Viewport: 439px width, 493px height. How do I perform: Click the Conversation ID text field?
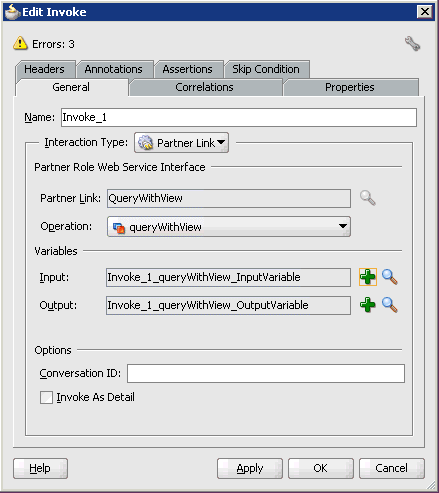266,373
